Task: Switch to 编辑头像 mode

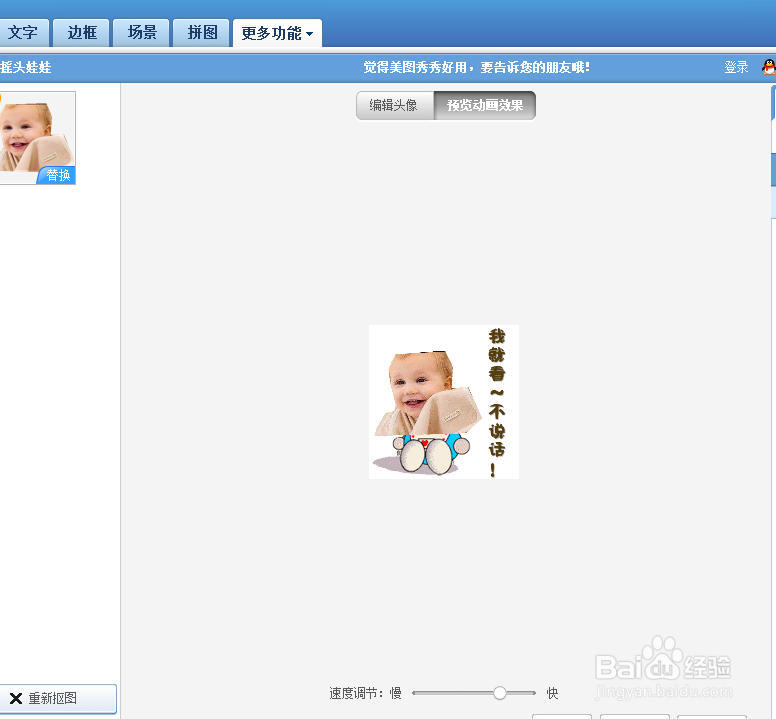Action: click(x=394, y=105)
